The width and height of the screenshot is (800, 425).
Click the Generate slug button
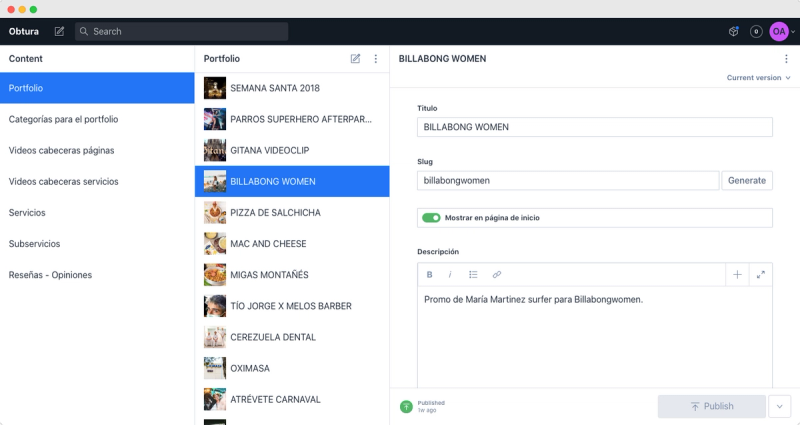click(x=747, y=181)
